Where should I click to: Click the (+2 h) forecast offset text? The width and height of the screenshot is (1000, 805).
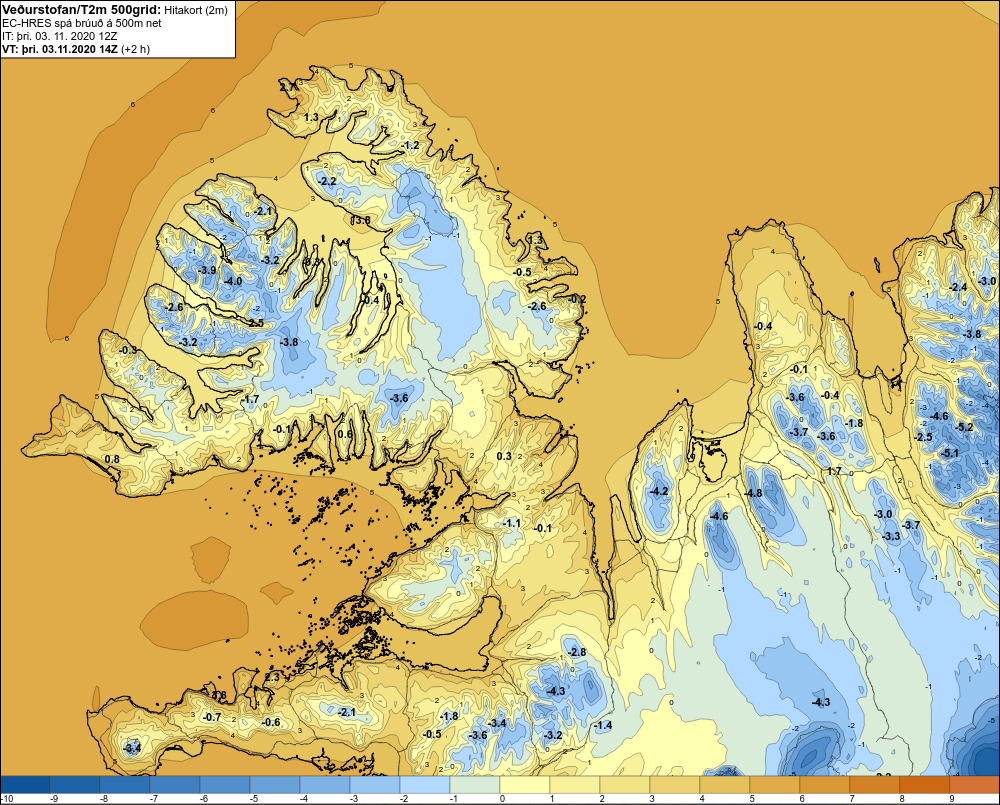(x=136, y=49)
